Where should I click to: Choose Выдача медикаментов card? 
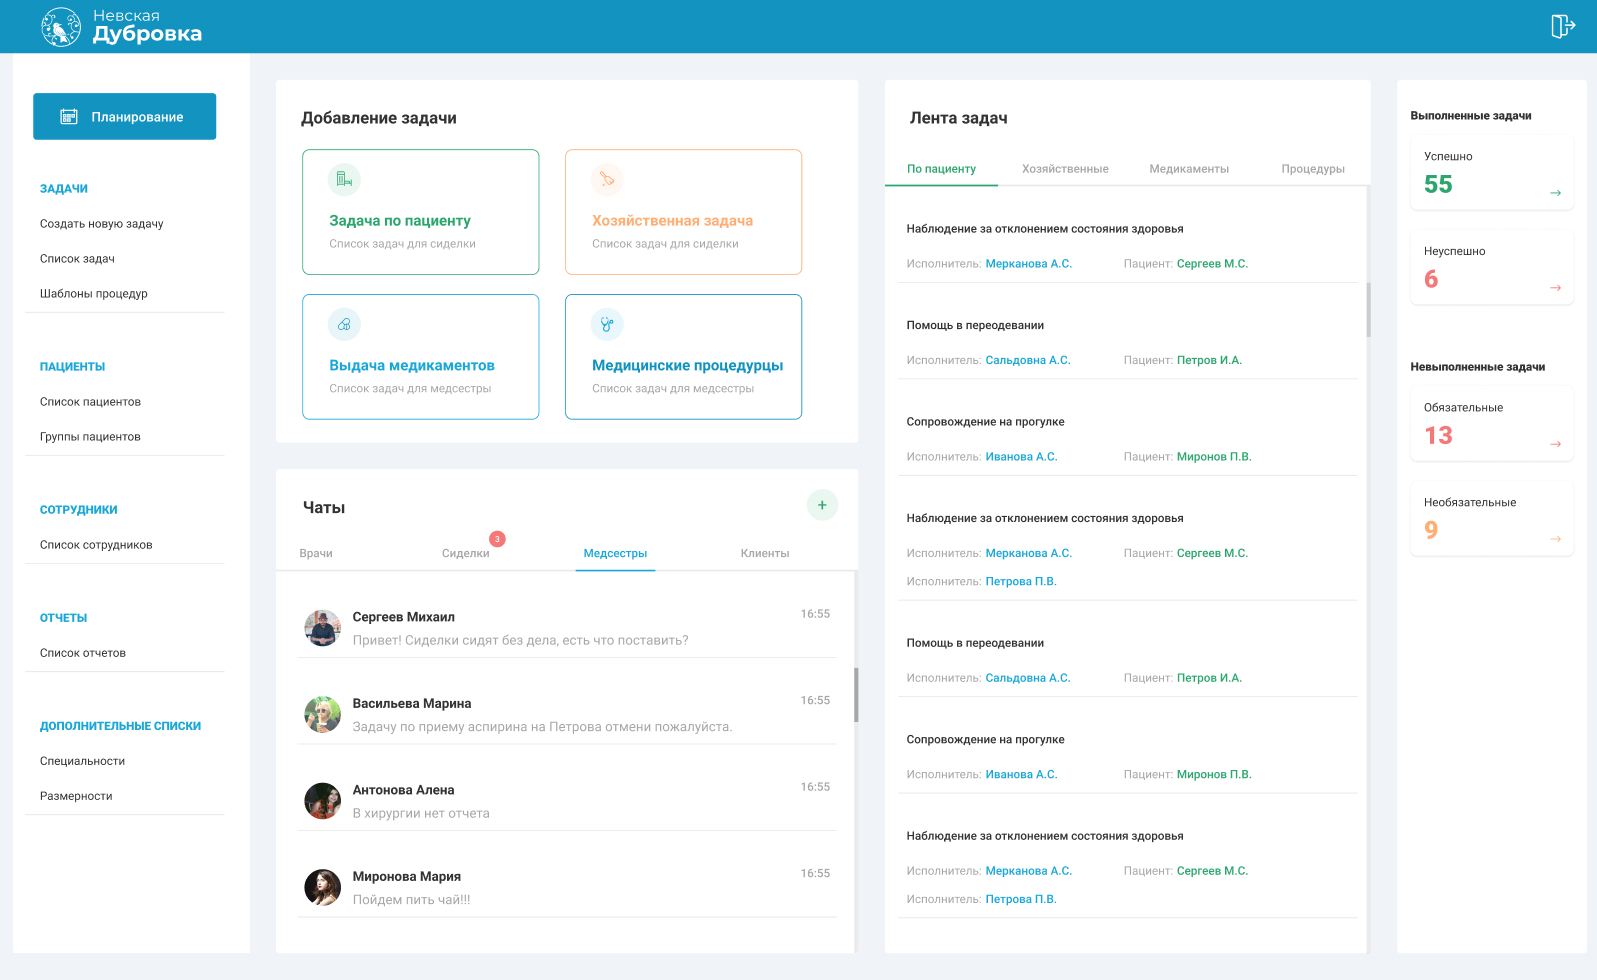click(x=421, y=357)
